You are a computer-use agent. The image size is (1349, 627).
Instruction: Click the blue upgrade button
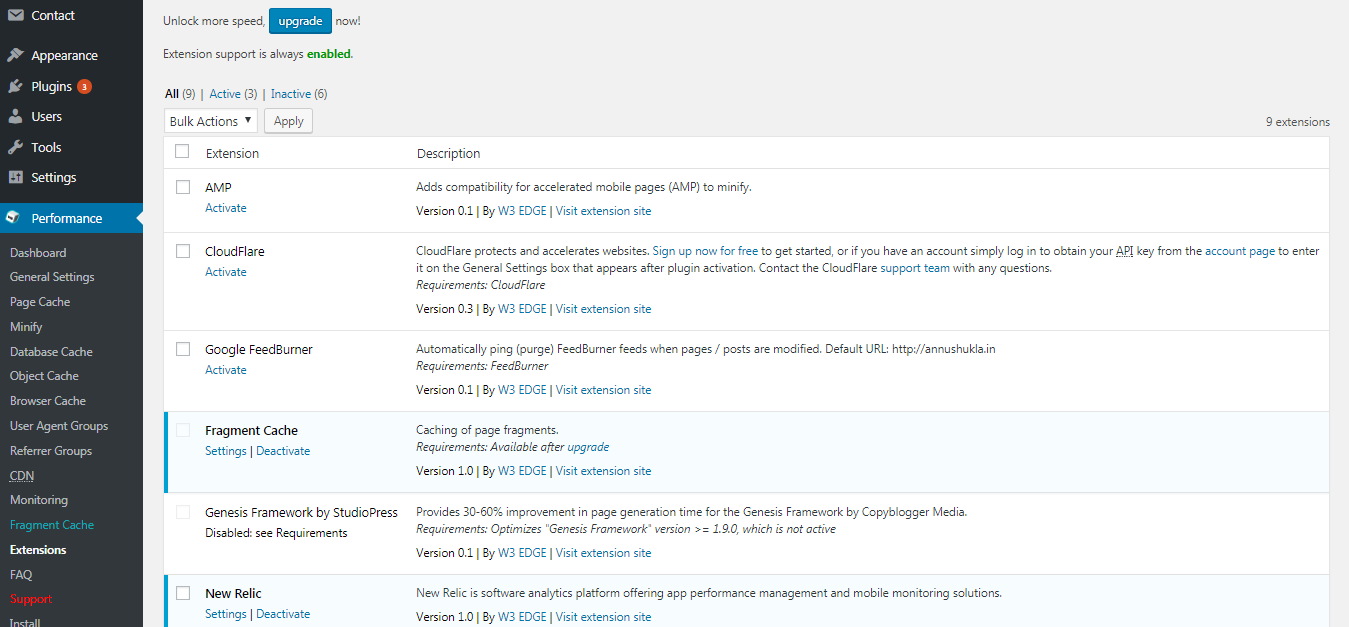tap(300, 21)
